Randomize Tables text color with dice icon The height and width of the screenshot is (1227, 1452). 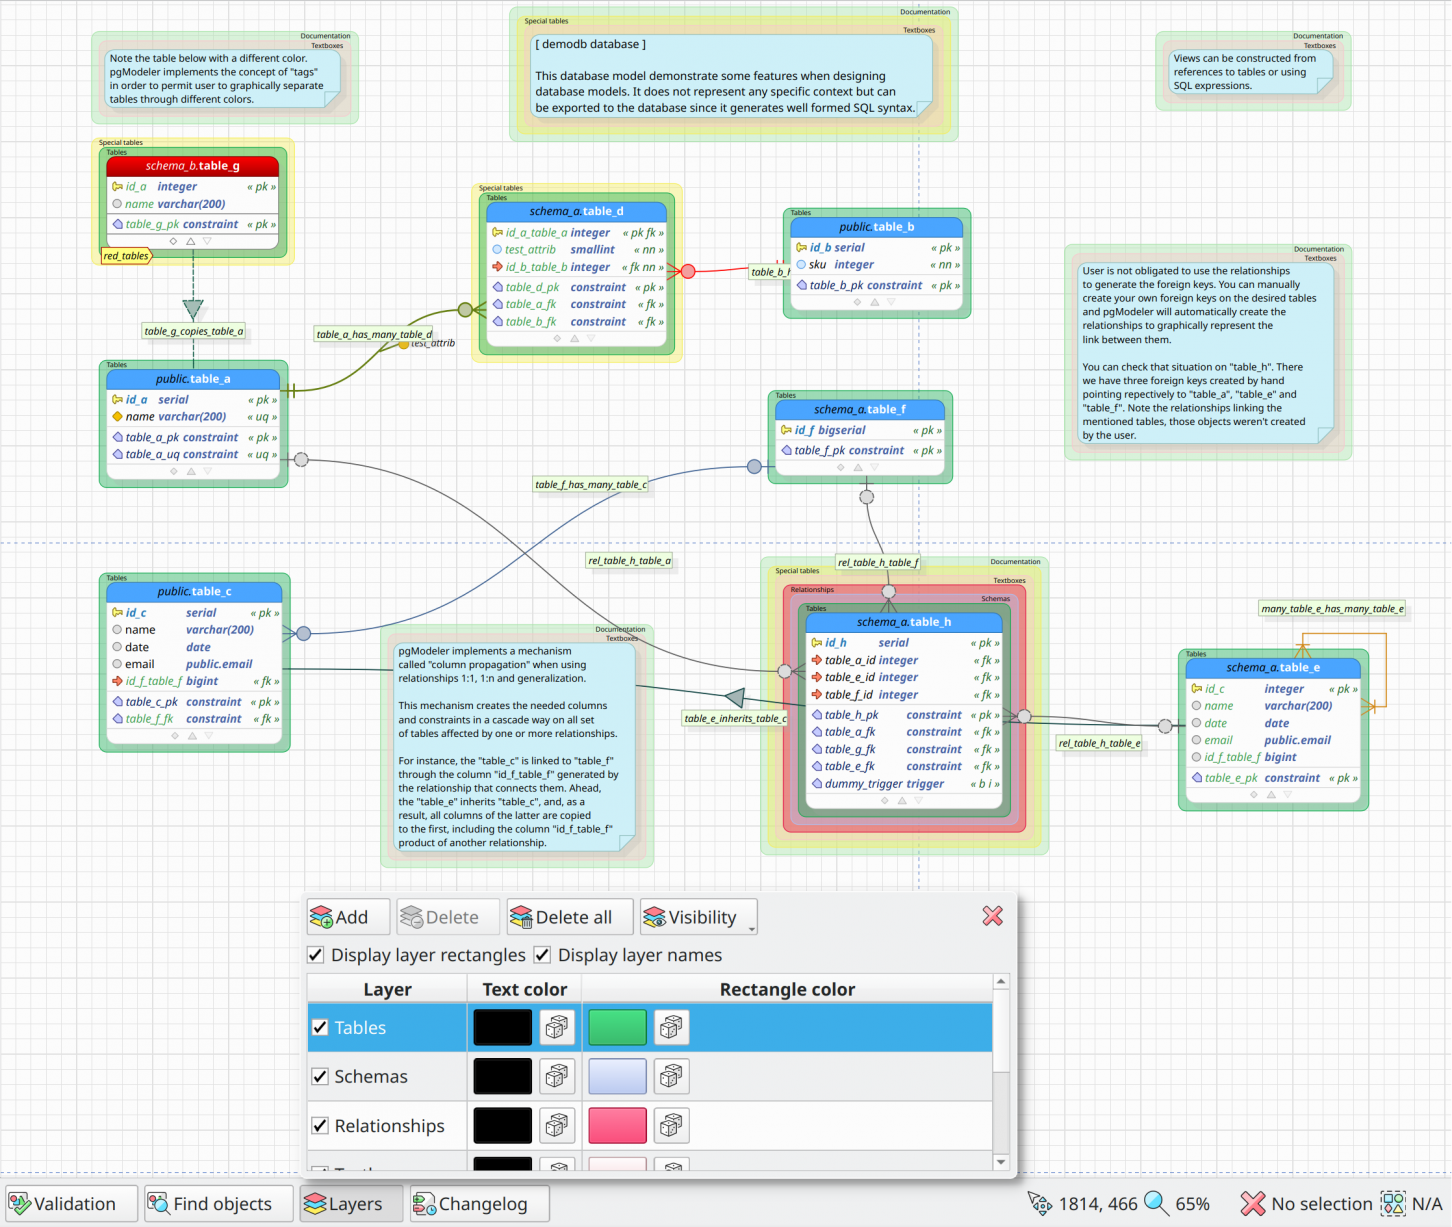point(556,1027)
